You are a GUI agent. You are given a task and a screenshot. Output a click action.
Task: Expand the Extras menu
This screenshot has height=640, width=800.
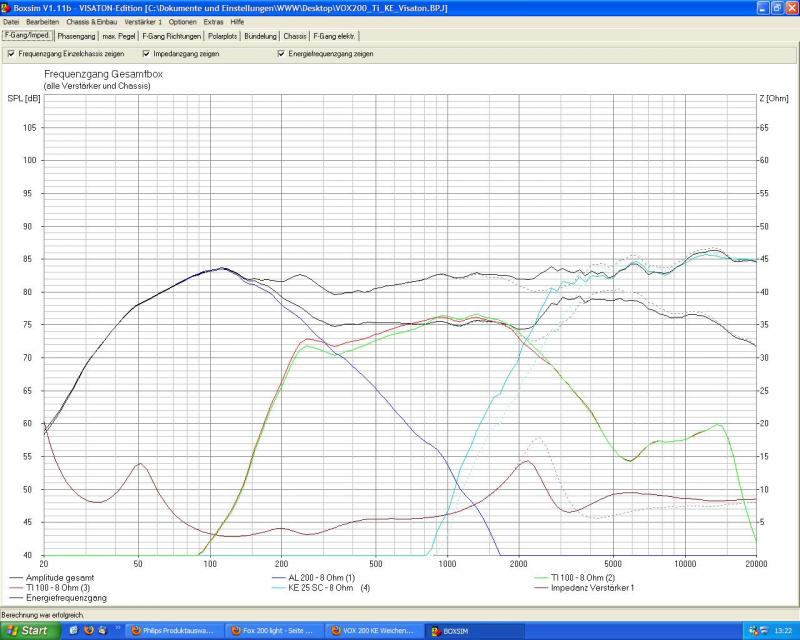tap(213, 21)
